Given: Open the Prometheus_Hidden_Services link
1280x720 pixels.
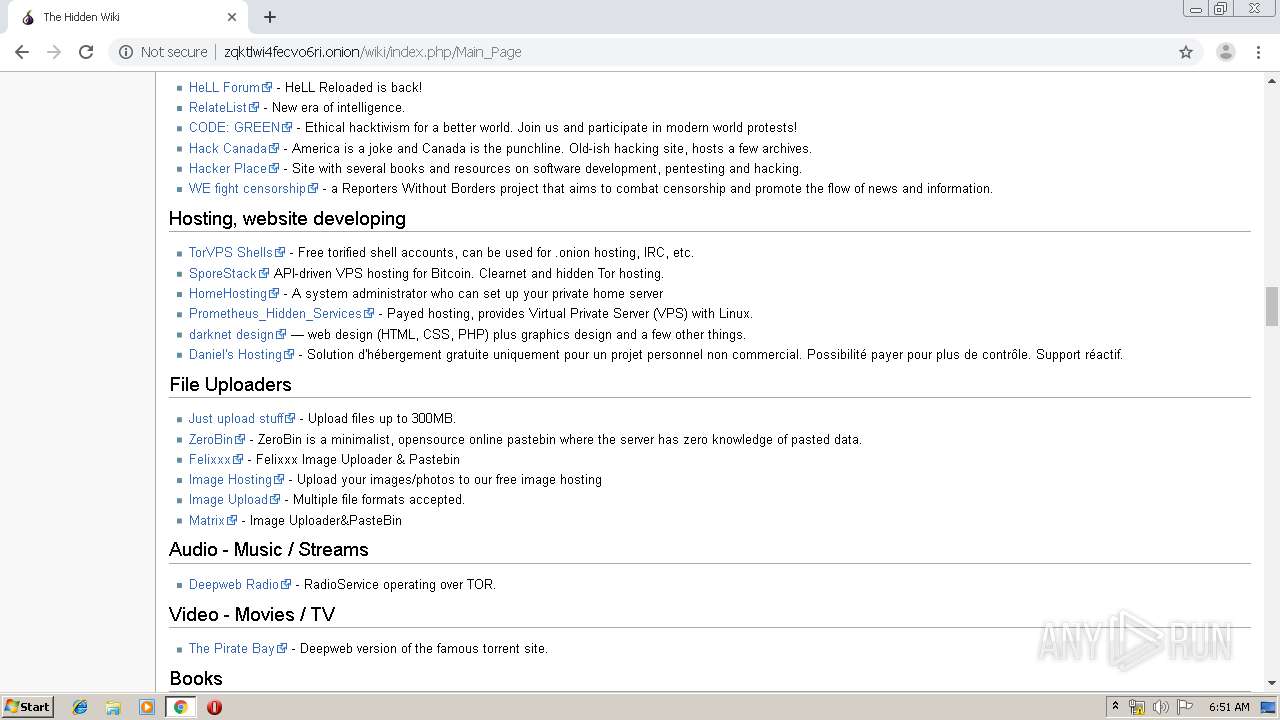Looking at the screenshot, I should click(275, 313).
